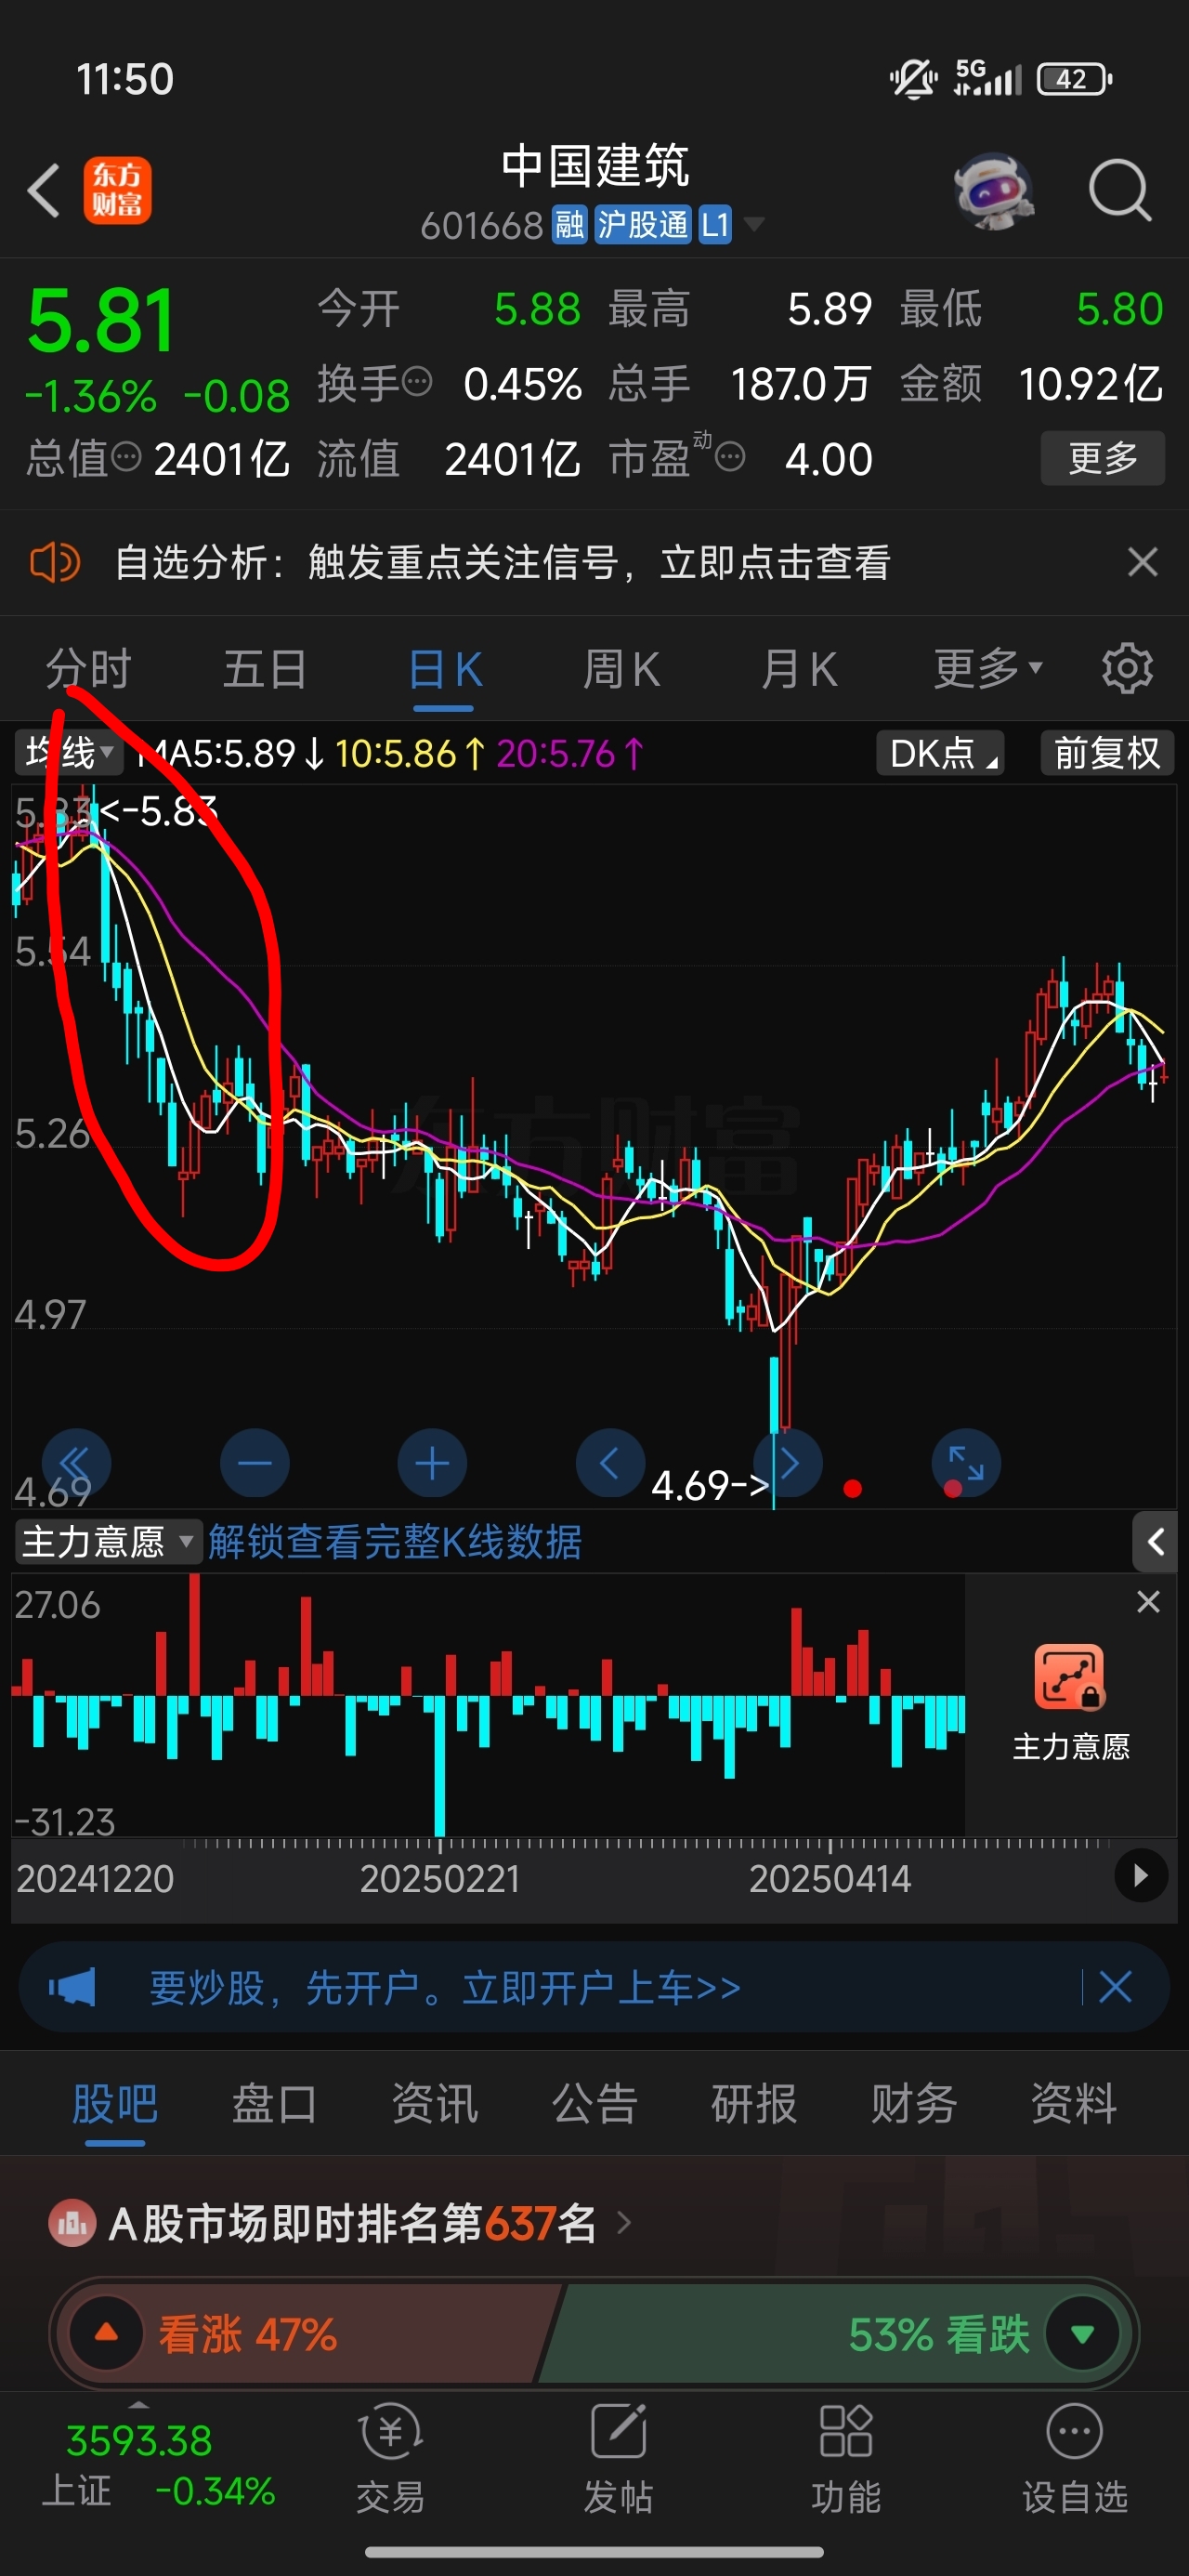Tap the 融 margin badge
The width and height of the screenshot is (1189, 2576).
coord(570,224)
